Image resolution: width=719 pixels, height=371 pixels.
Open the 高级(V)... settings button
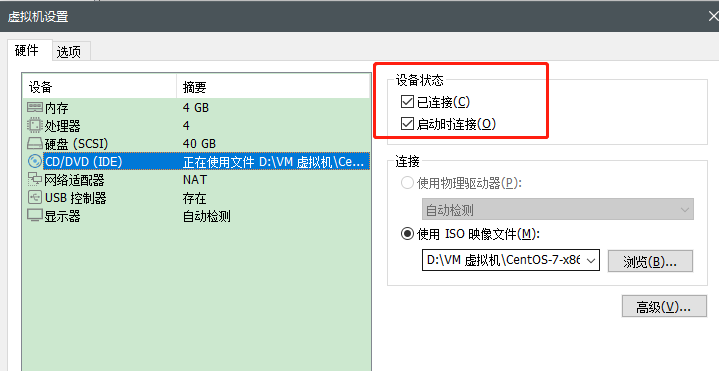coord(664,306)
